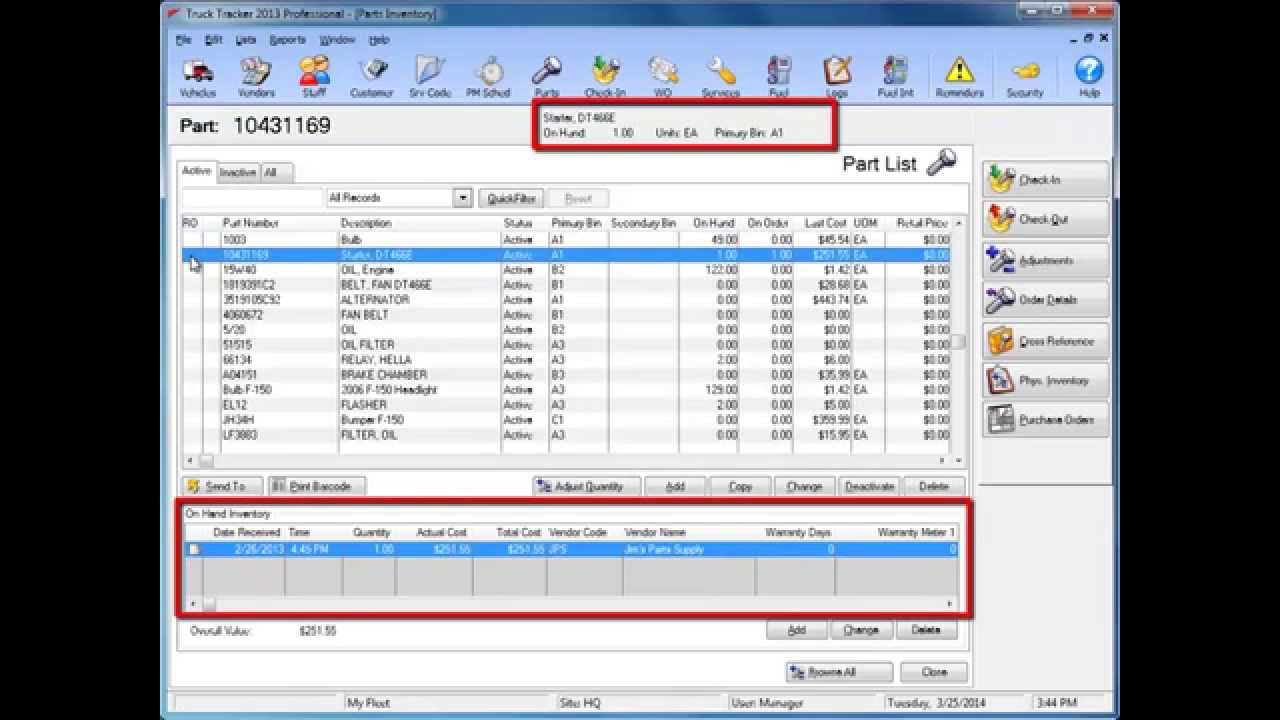This screenshot has width=1280, height=720.
Task: Open the Help question mark icon
Action: pos(1089,77)
